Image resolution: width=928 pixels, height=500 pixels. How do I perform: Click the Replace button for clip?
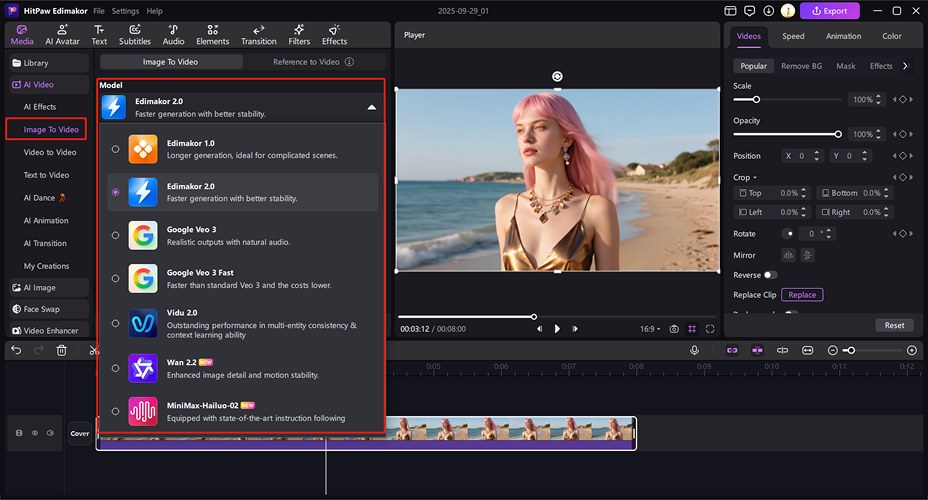tap(802, 295)
